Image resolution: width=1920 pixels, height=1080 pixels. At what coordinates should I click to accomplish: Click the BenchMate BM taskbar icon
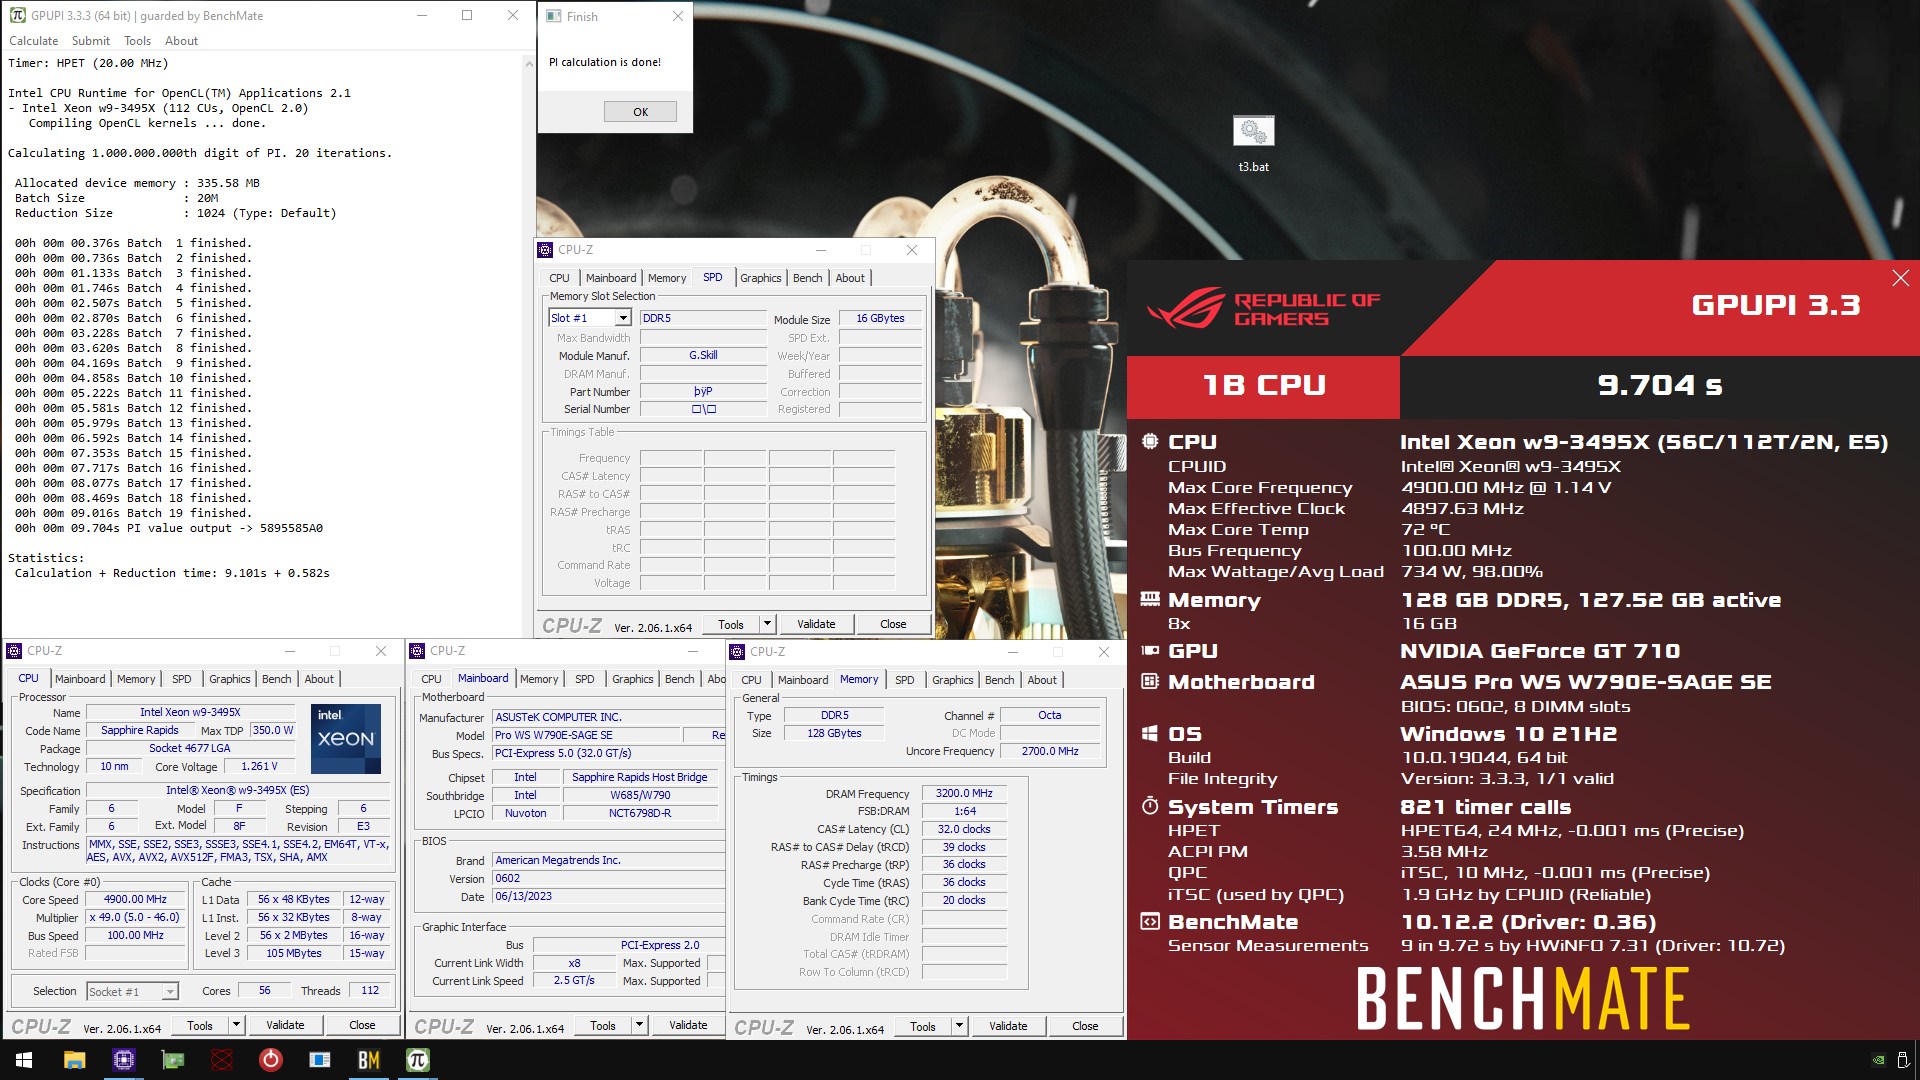click(369, 1060)
